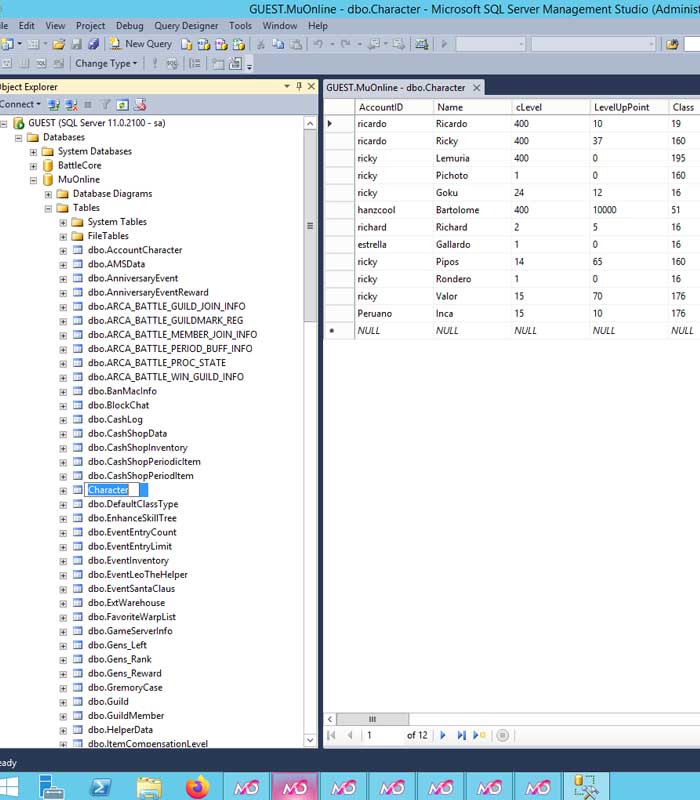Screen dimensions: 700x800
Task: Pin the Object Explorer panel with pushpin icon
Action: coord(299,86)
